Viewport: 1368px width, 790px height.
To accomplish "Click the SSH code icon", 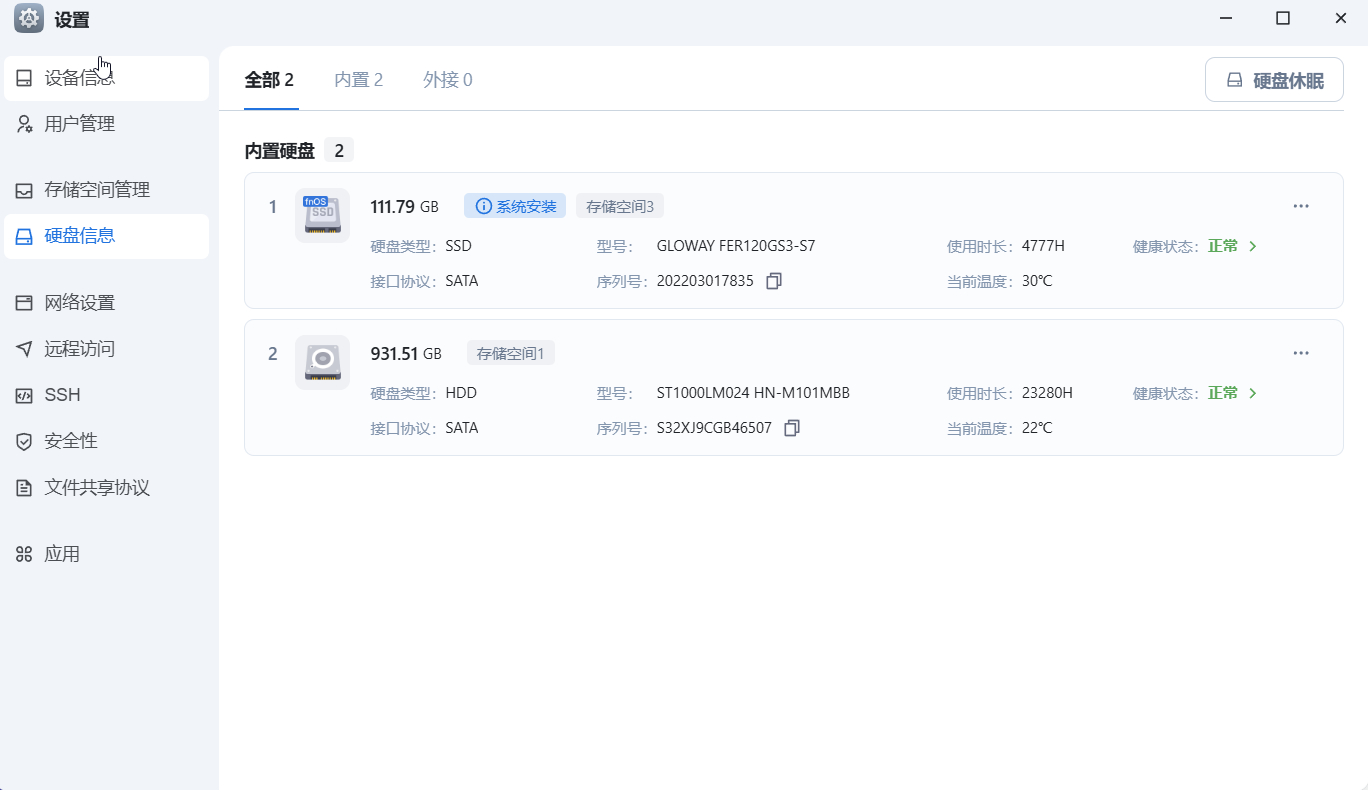I will coord(24,395).
